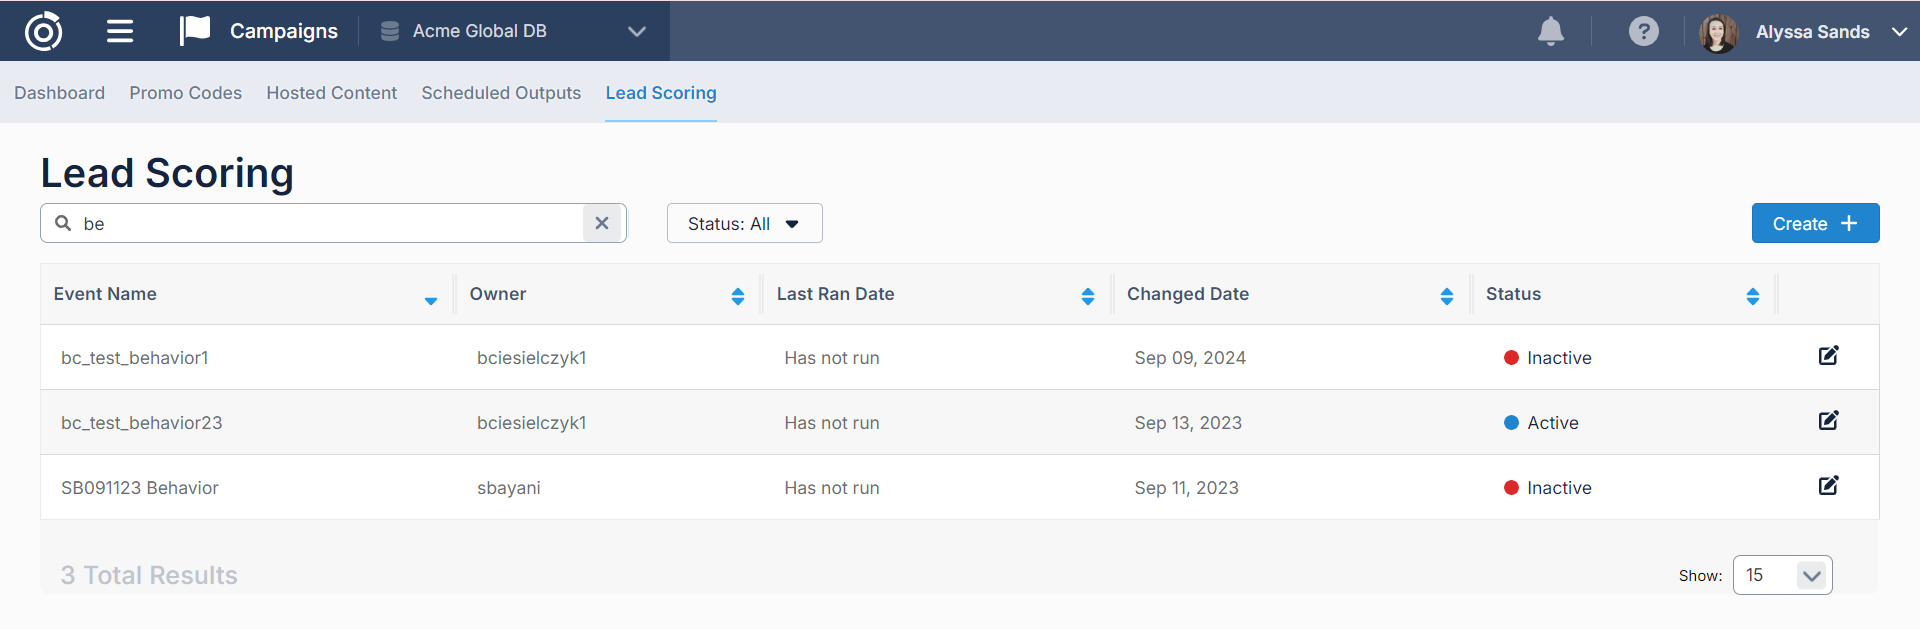The width and height of the screenshot is (1920, 629).
Task: Sort by Event Name column arrow
Action: click(430, 299)
